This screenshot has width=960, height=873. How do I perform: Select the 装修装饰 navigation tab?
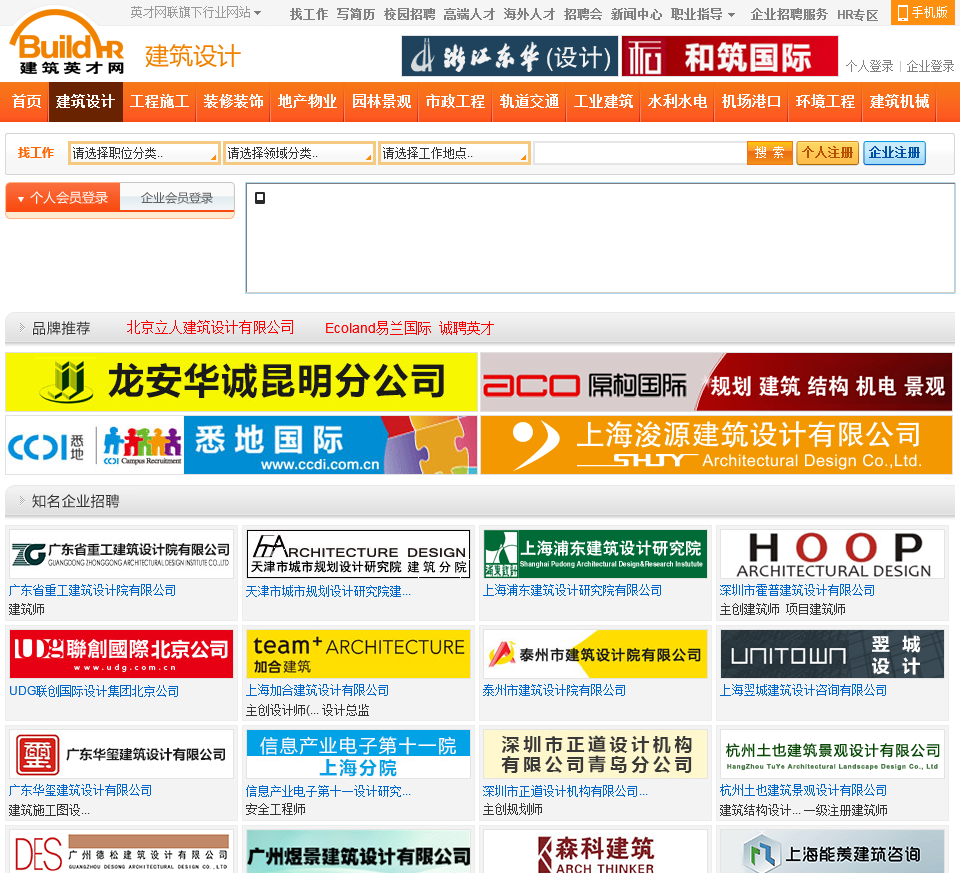click(x=234, y=102)
